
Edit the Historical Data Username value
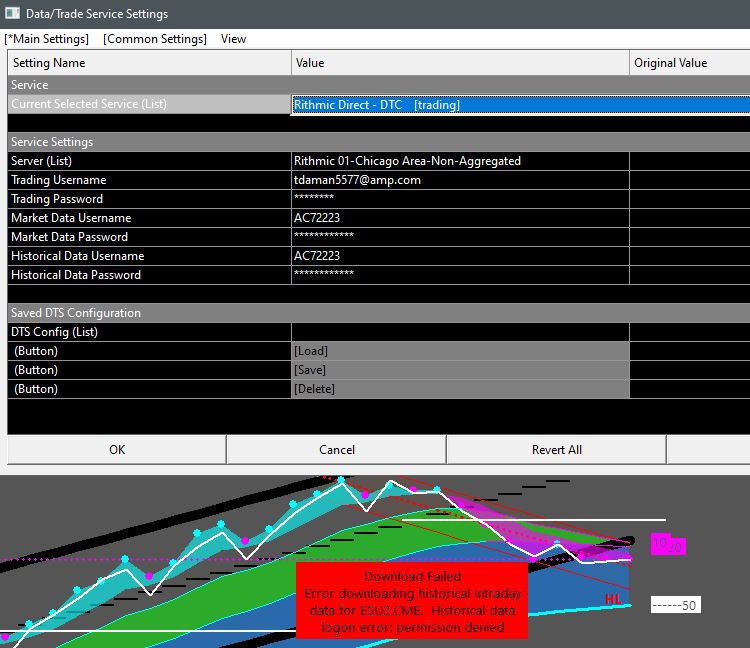click(460, 256)
